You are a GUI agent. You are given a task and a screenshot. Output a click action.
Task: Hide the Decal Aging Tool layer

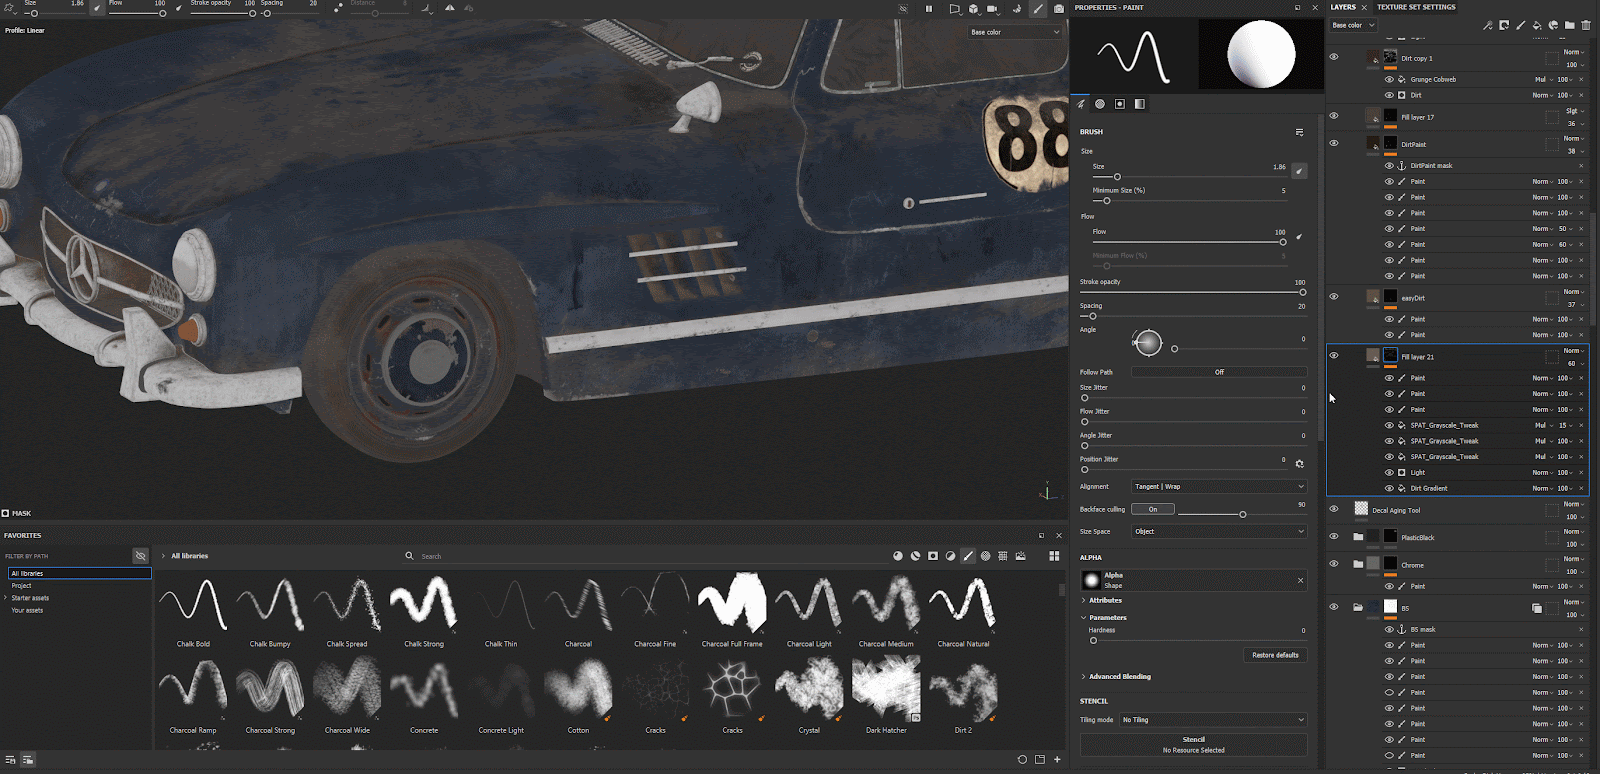point(1333,509)
